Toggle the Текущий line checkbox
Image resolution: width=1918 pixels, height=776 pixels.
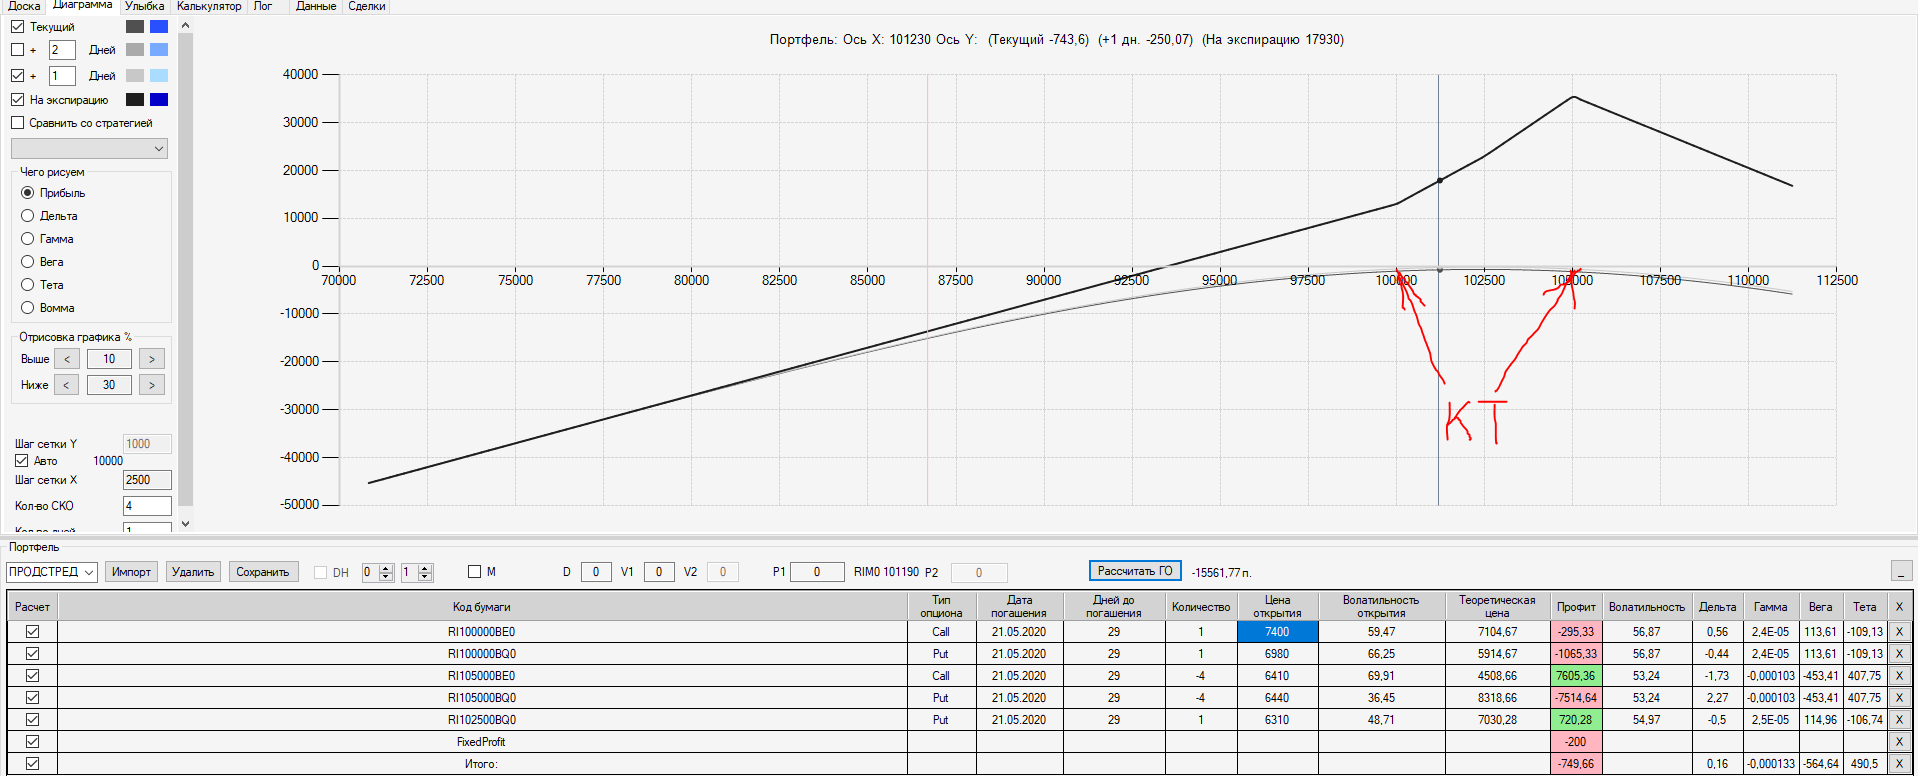coord(17,27)
